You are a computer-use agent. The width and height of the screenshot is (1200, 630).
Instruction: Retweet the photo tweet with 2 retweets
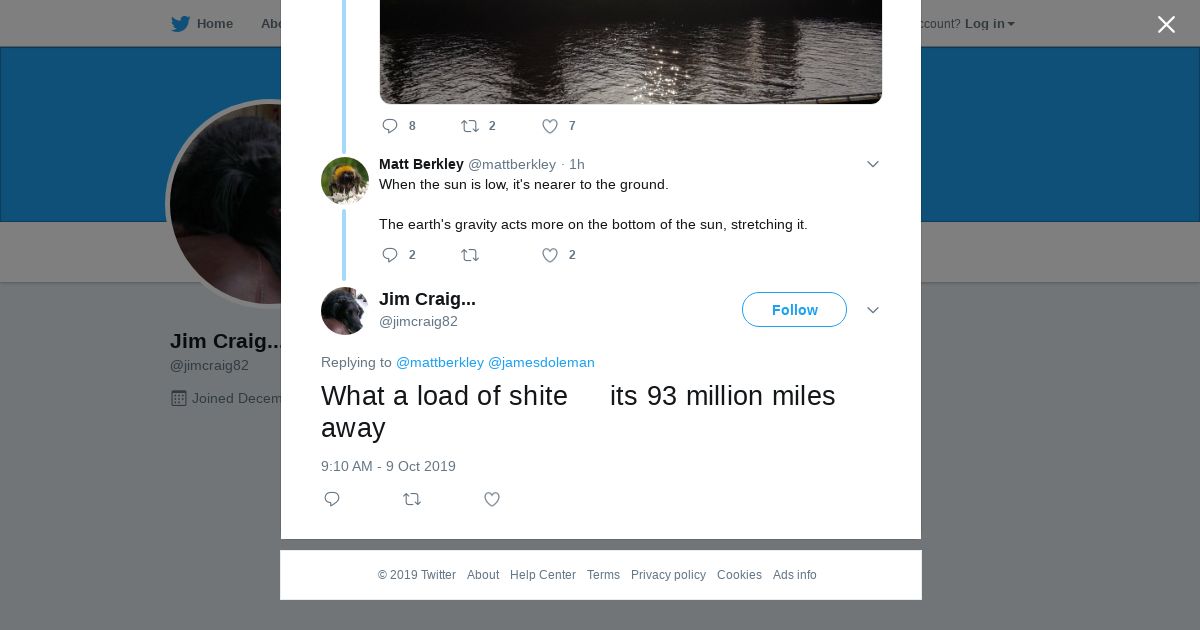pyautogui.click(x=470, y=126)
